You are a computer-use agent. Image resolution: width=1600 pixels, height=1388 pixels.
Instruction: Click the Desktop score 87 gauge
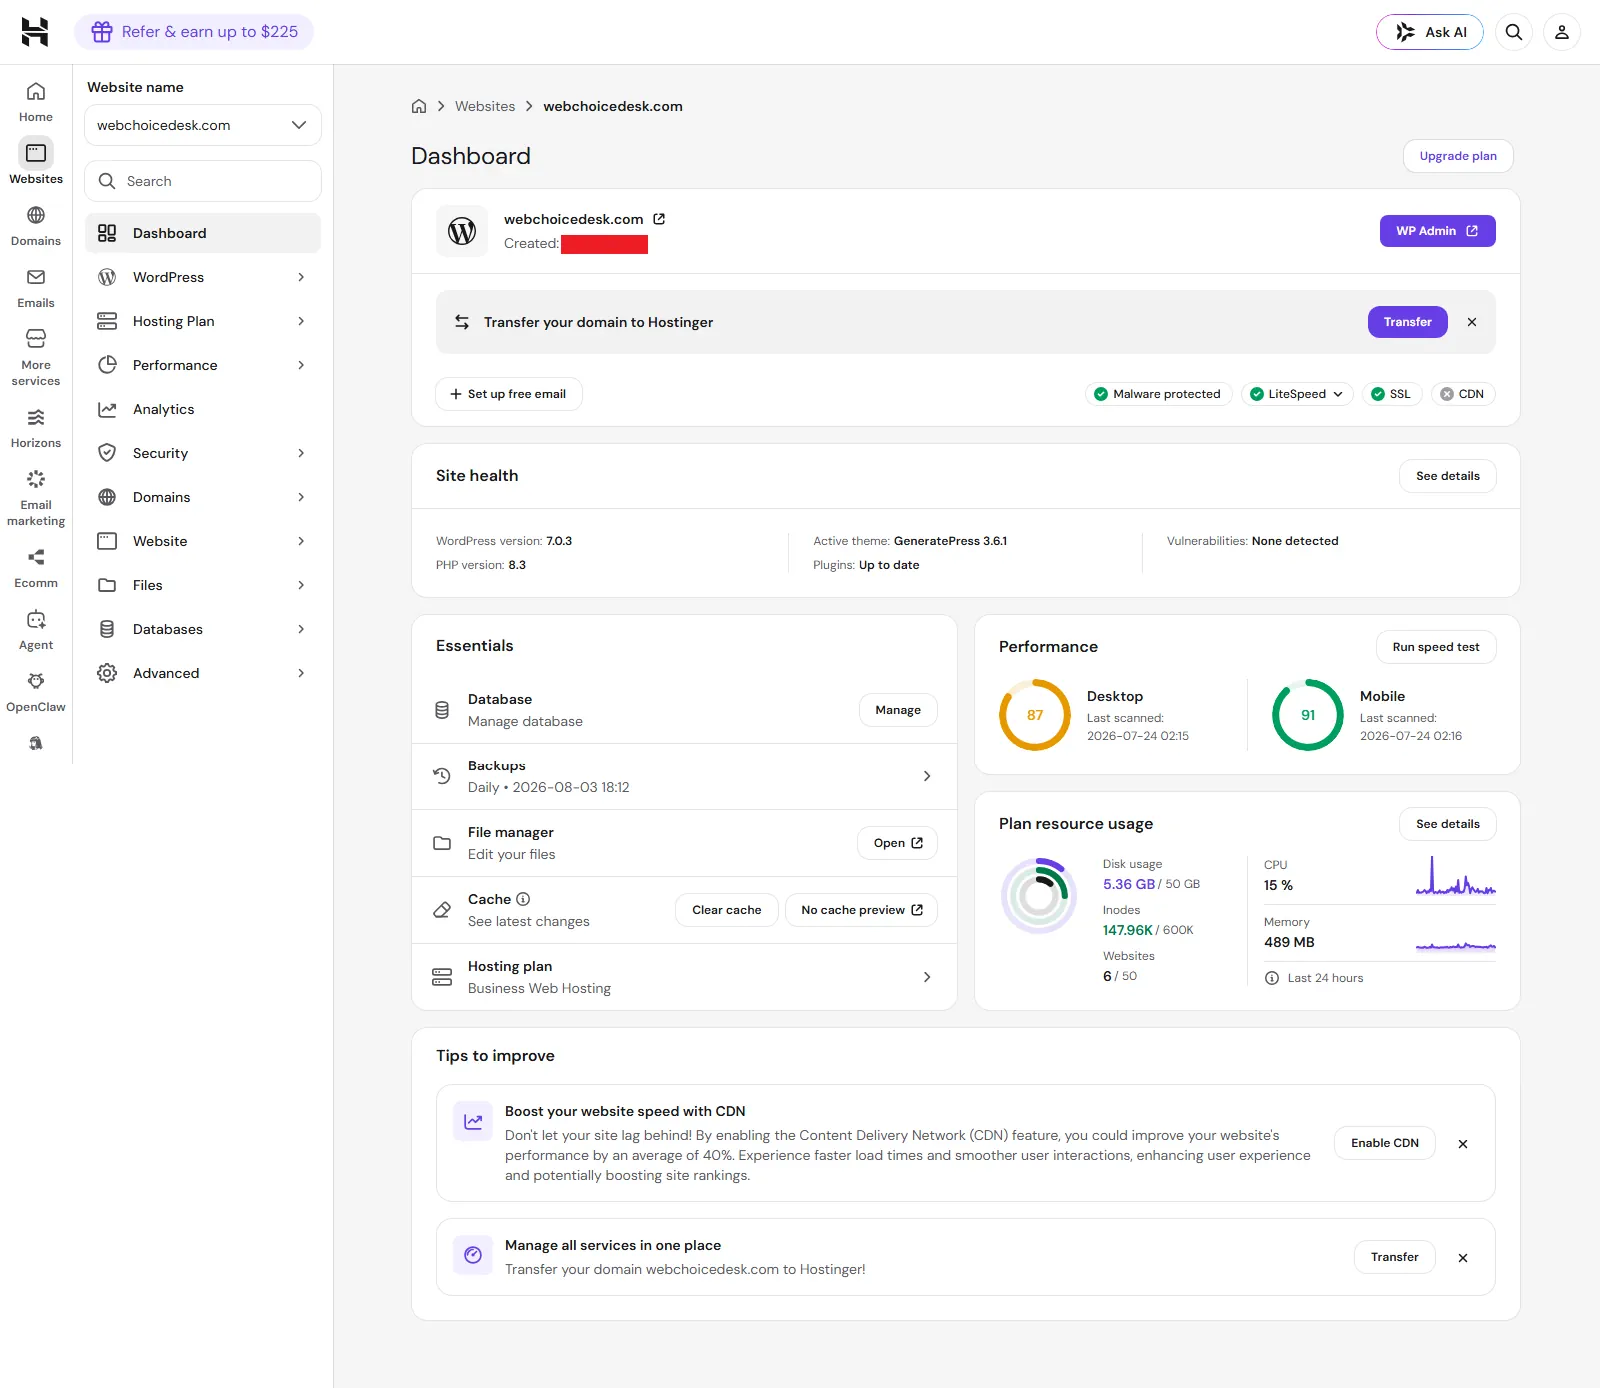point(1035,715)
